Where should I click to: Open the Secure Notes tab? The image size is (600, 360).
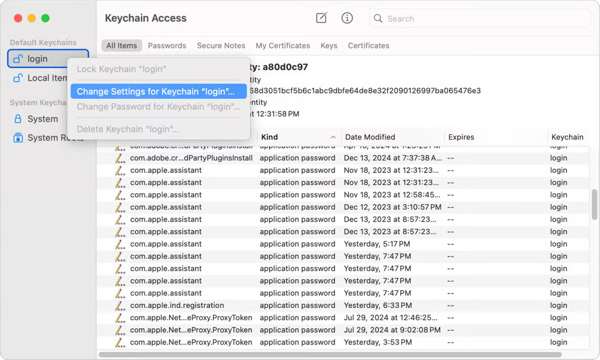(x=221, y=46)
